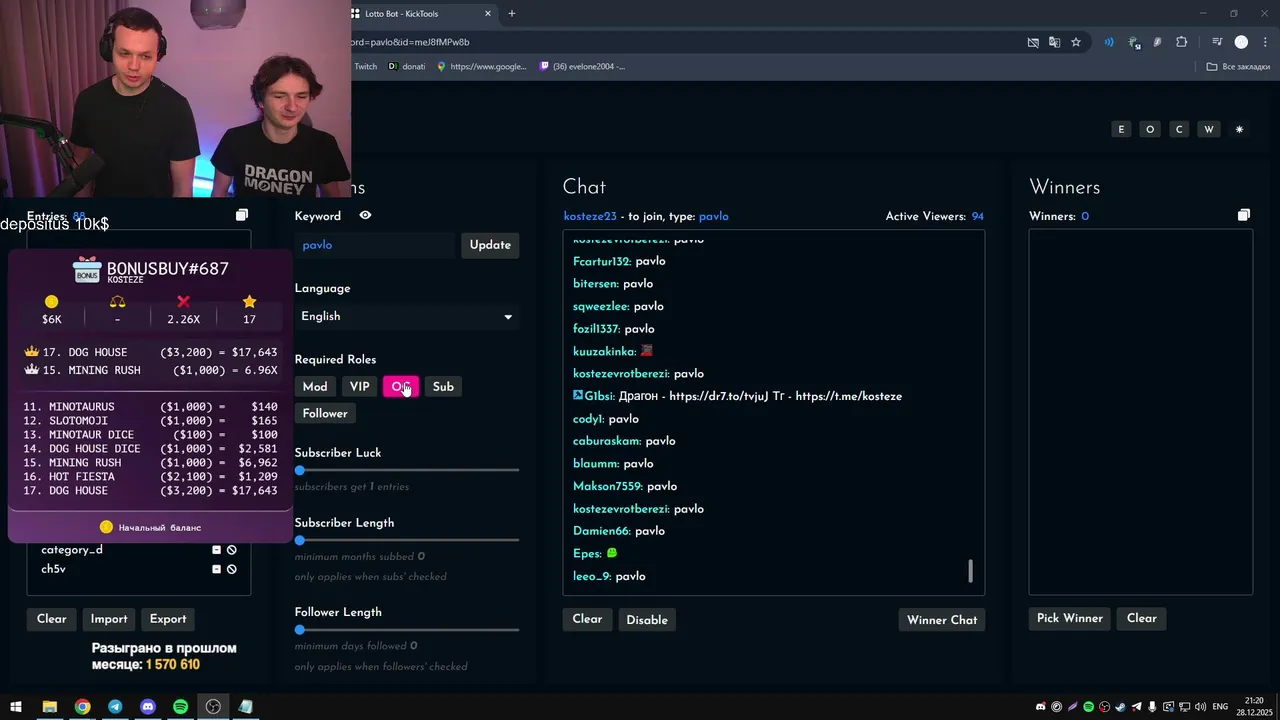Open the Winner Chat
Viewport: 1280px width, 720px height.
tap(942, 620)
